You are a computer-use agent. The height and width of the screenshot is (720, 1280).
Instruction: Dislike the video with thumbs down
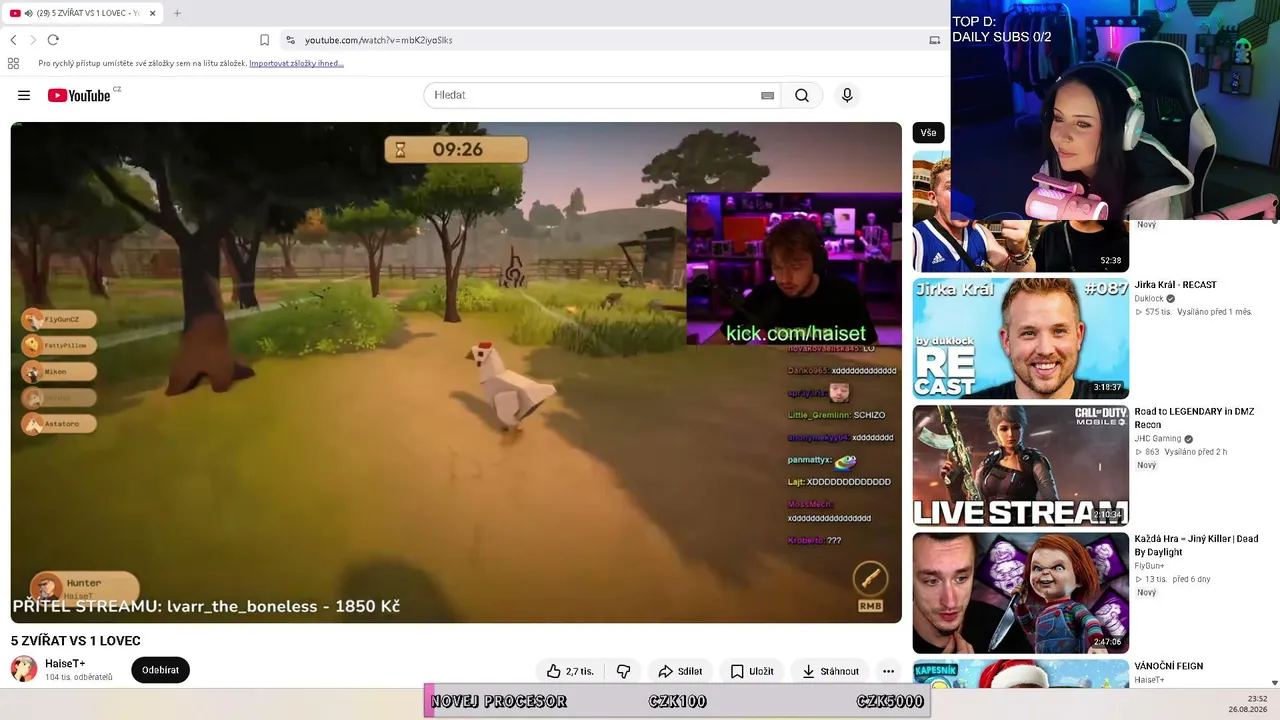click(x=623, y=671)
